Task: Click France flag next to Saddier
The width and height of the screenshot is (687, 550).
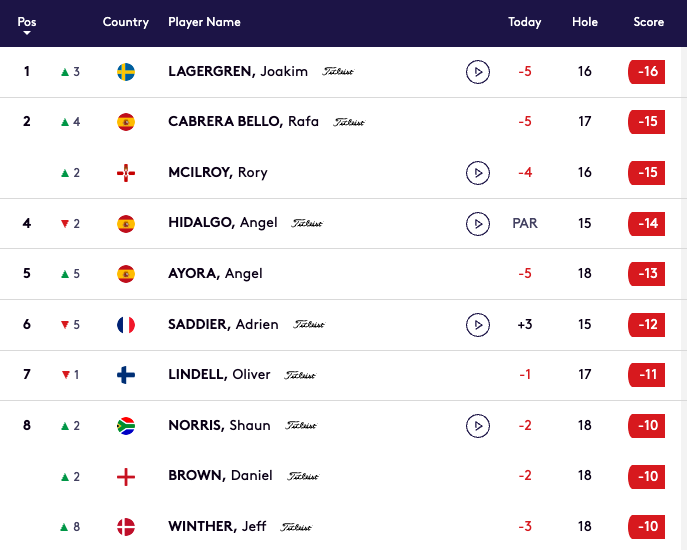Action: tap(126, 324)
